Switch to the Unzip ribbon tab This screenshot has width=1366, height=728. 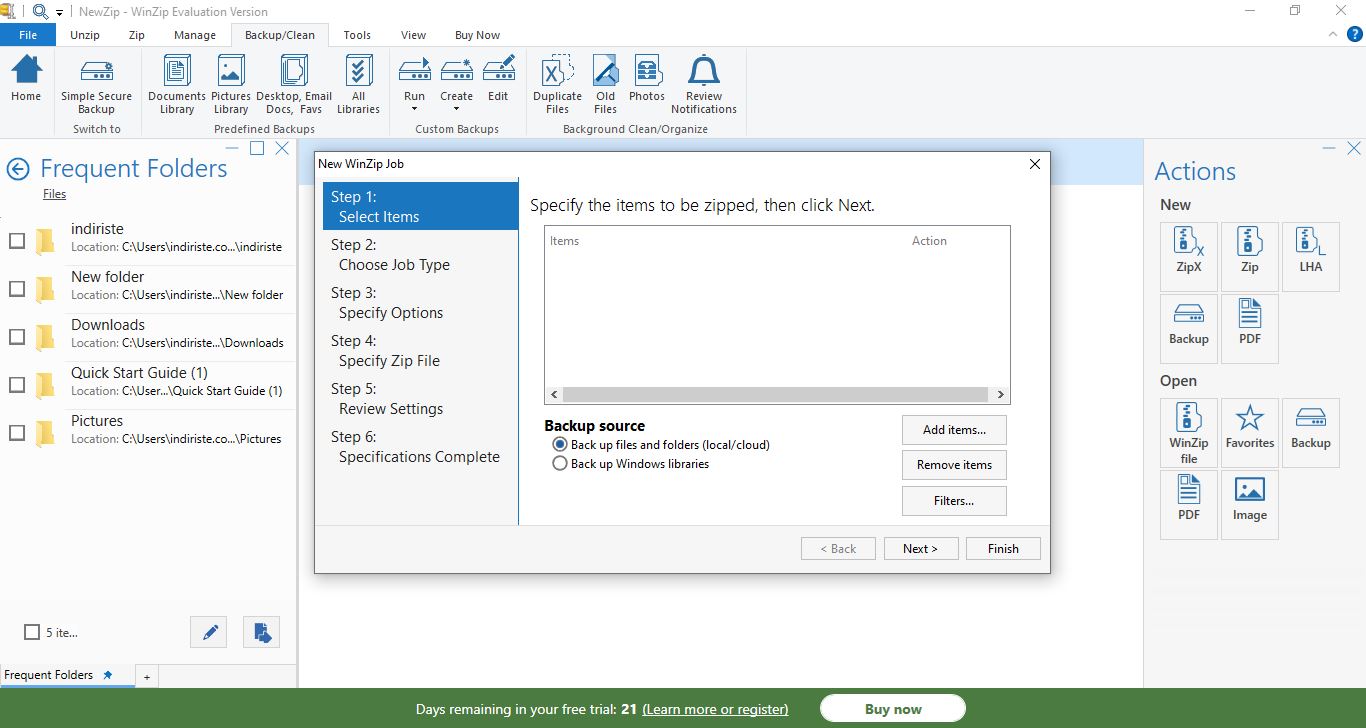pyautogui.click(x=85, y=35)
